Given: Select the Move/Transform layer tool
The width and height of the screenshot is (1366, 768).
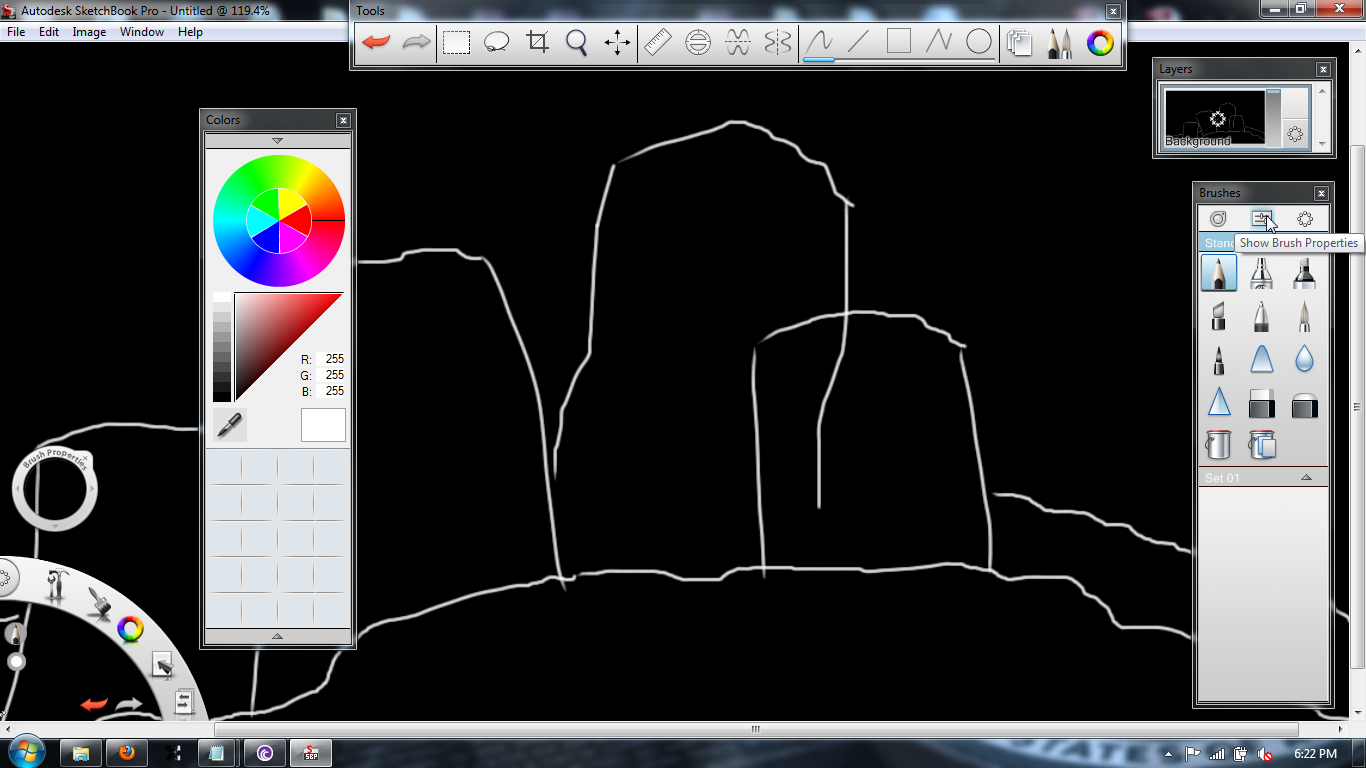Looking at the screenshot, I should [617, 42].
